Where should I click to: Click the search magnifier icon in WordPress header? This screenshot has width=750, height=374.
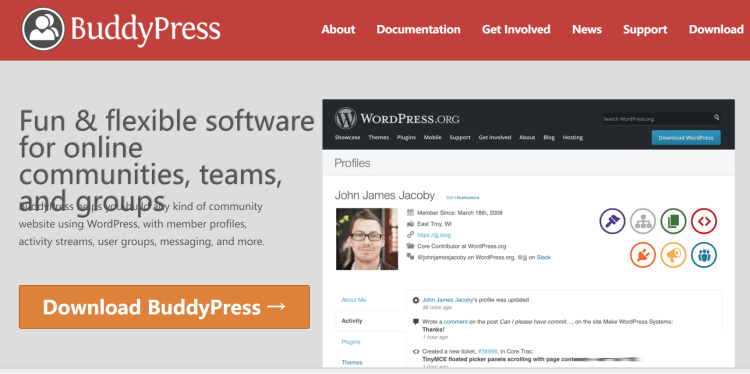[717, 117]
